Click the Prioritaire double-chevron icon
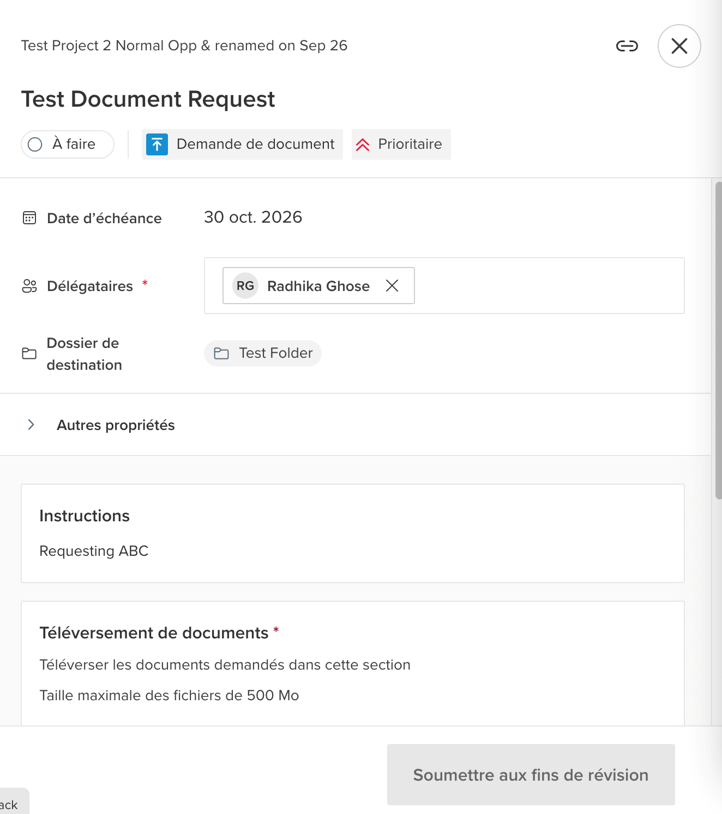The width and height of the screenshot is (722, 814). click(362, 145)
